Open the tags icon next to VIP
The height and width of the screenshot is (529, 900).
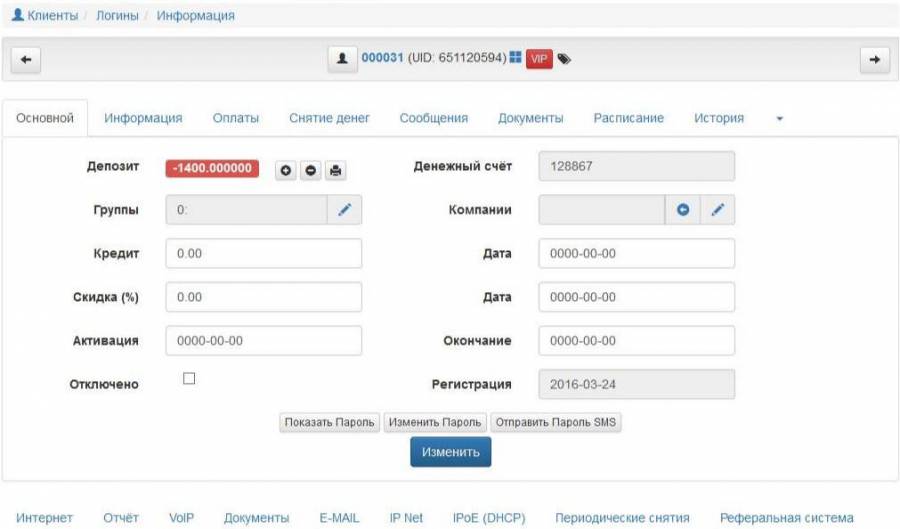point(564,59)
